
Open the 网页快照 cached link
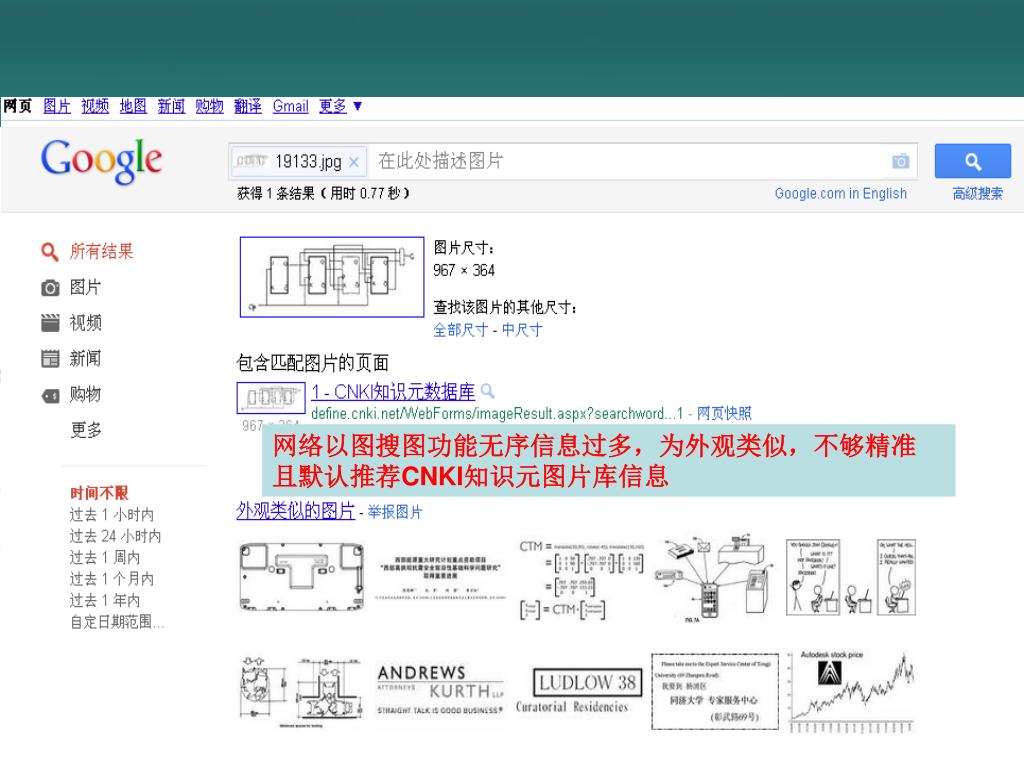pos(724,413)
